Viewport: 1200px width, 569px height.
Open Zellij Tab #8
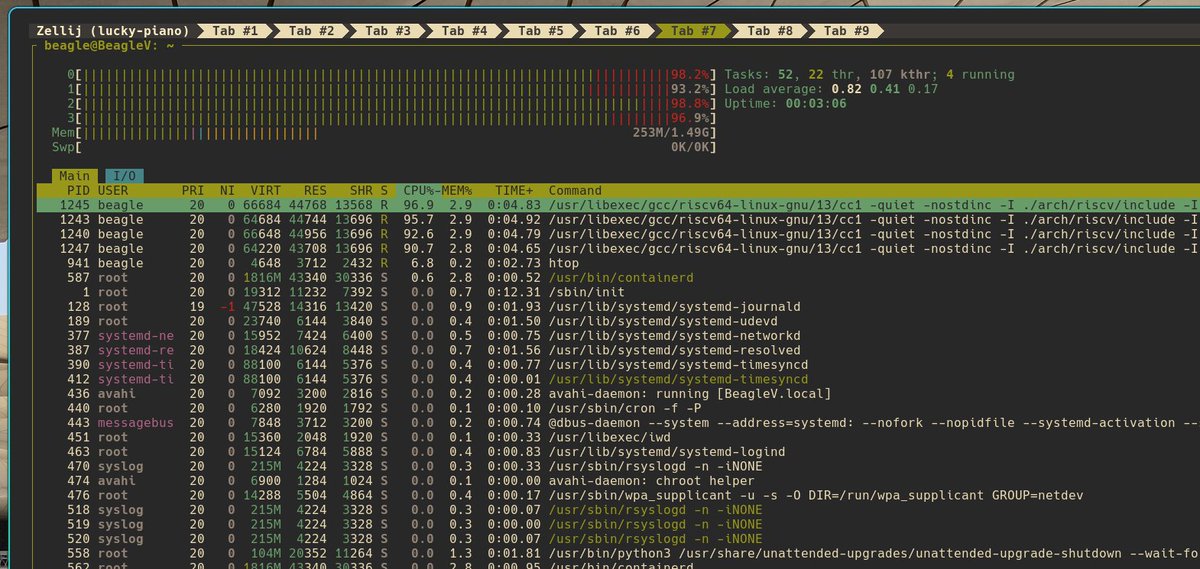771,31
